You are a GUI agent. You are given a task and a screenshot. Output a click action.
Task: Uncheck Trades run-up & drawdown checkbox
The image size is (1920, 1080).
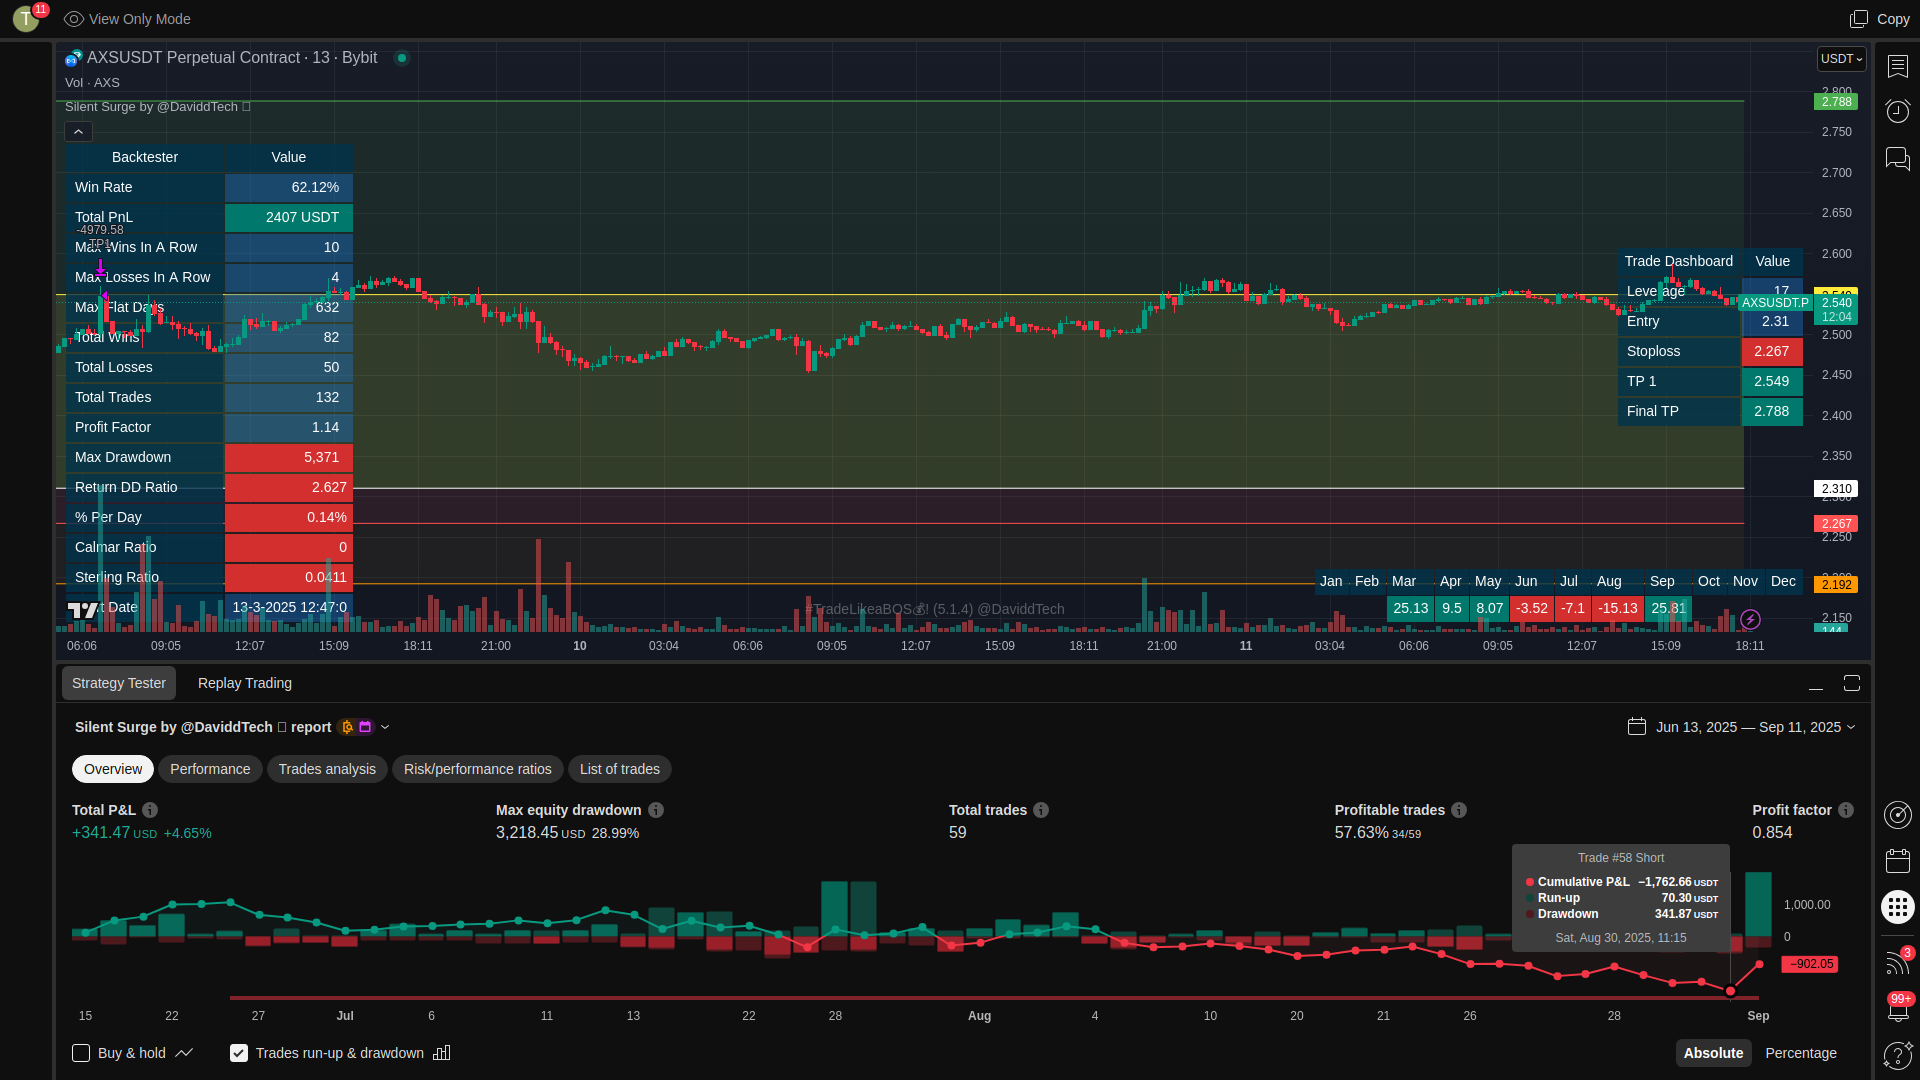239,1053
